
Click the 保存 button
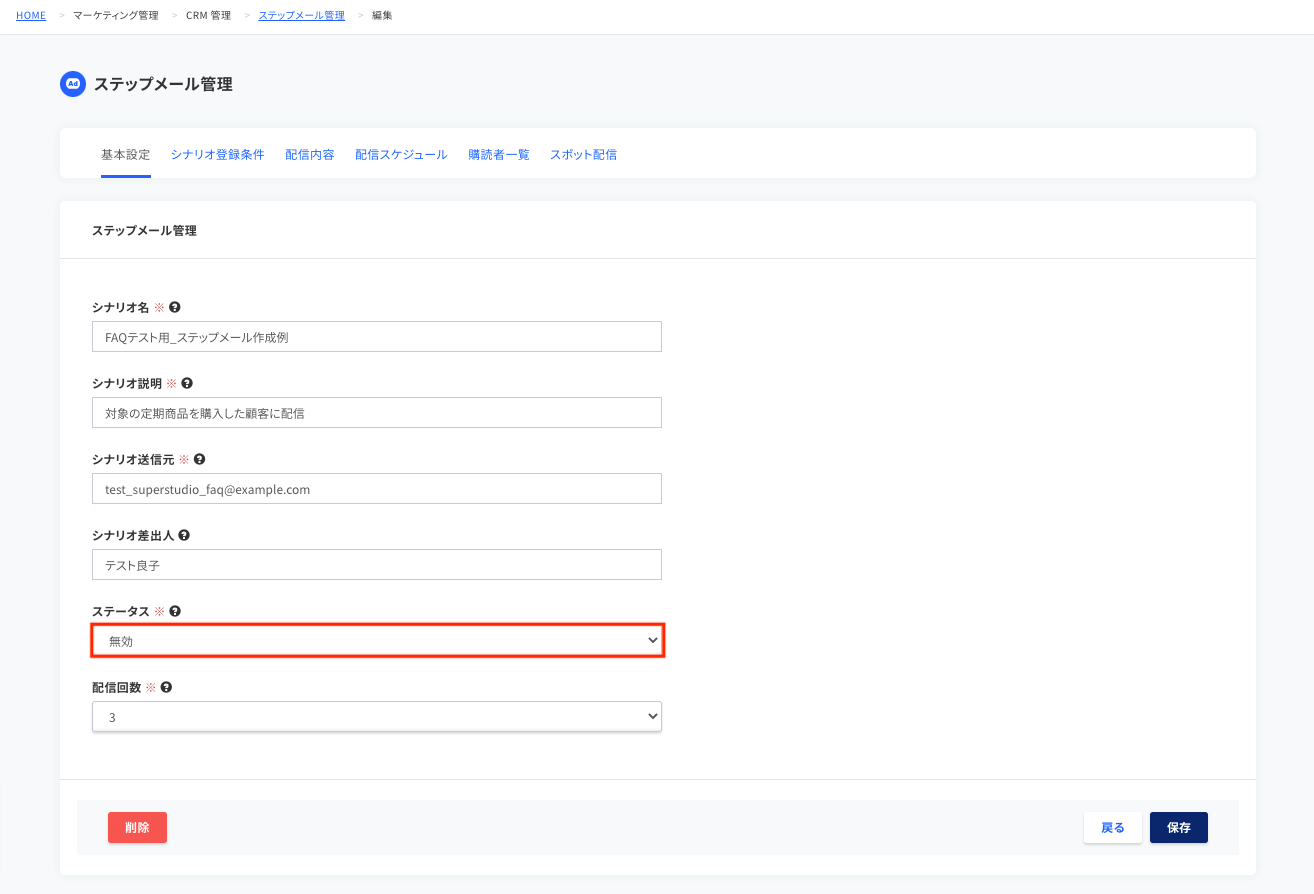coord(1179,828)
